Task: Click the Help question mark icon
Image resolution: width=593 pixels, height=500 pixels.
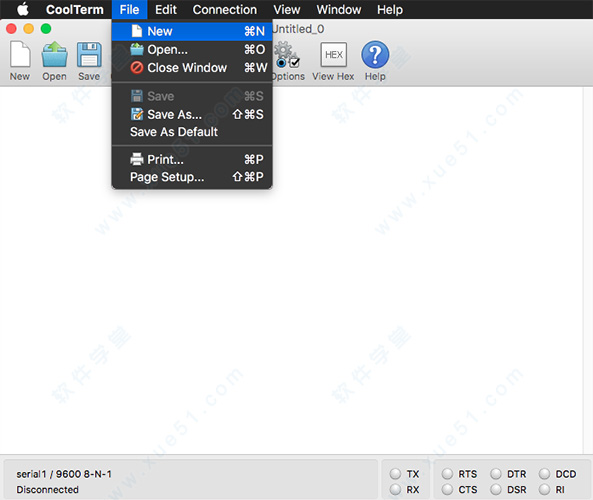Action: click(375, 55)
